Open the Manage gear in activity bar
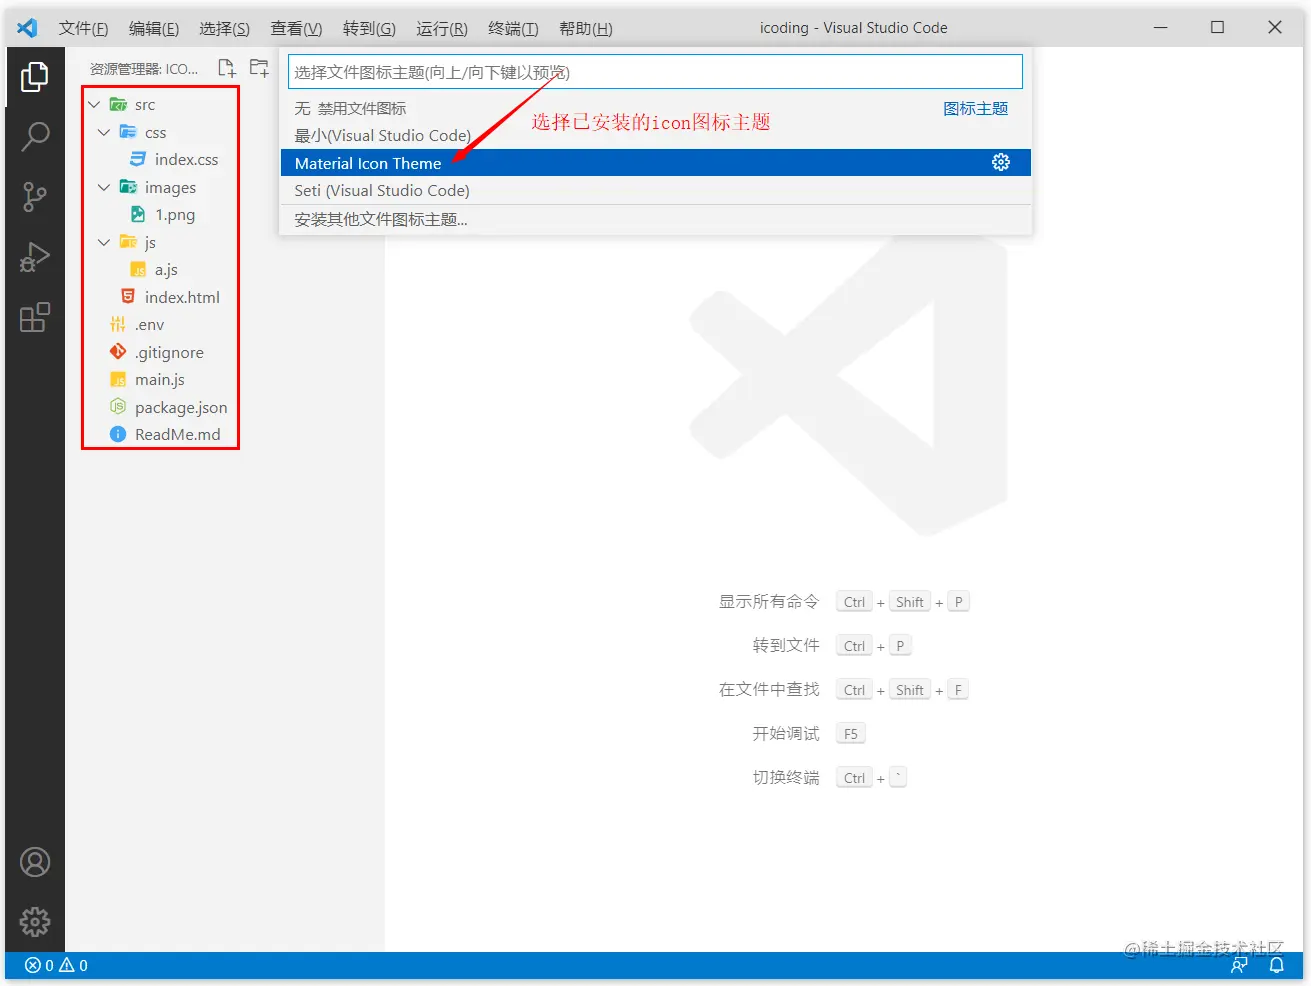 (x=35, y=922)
